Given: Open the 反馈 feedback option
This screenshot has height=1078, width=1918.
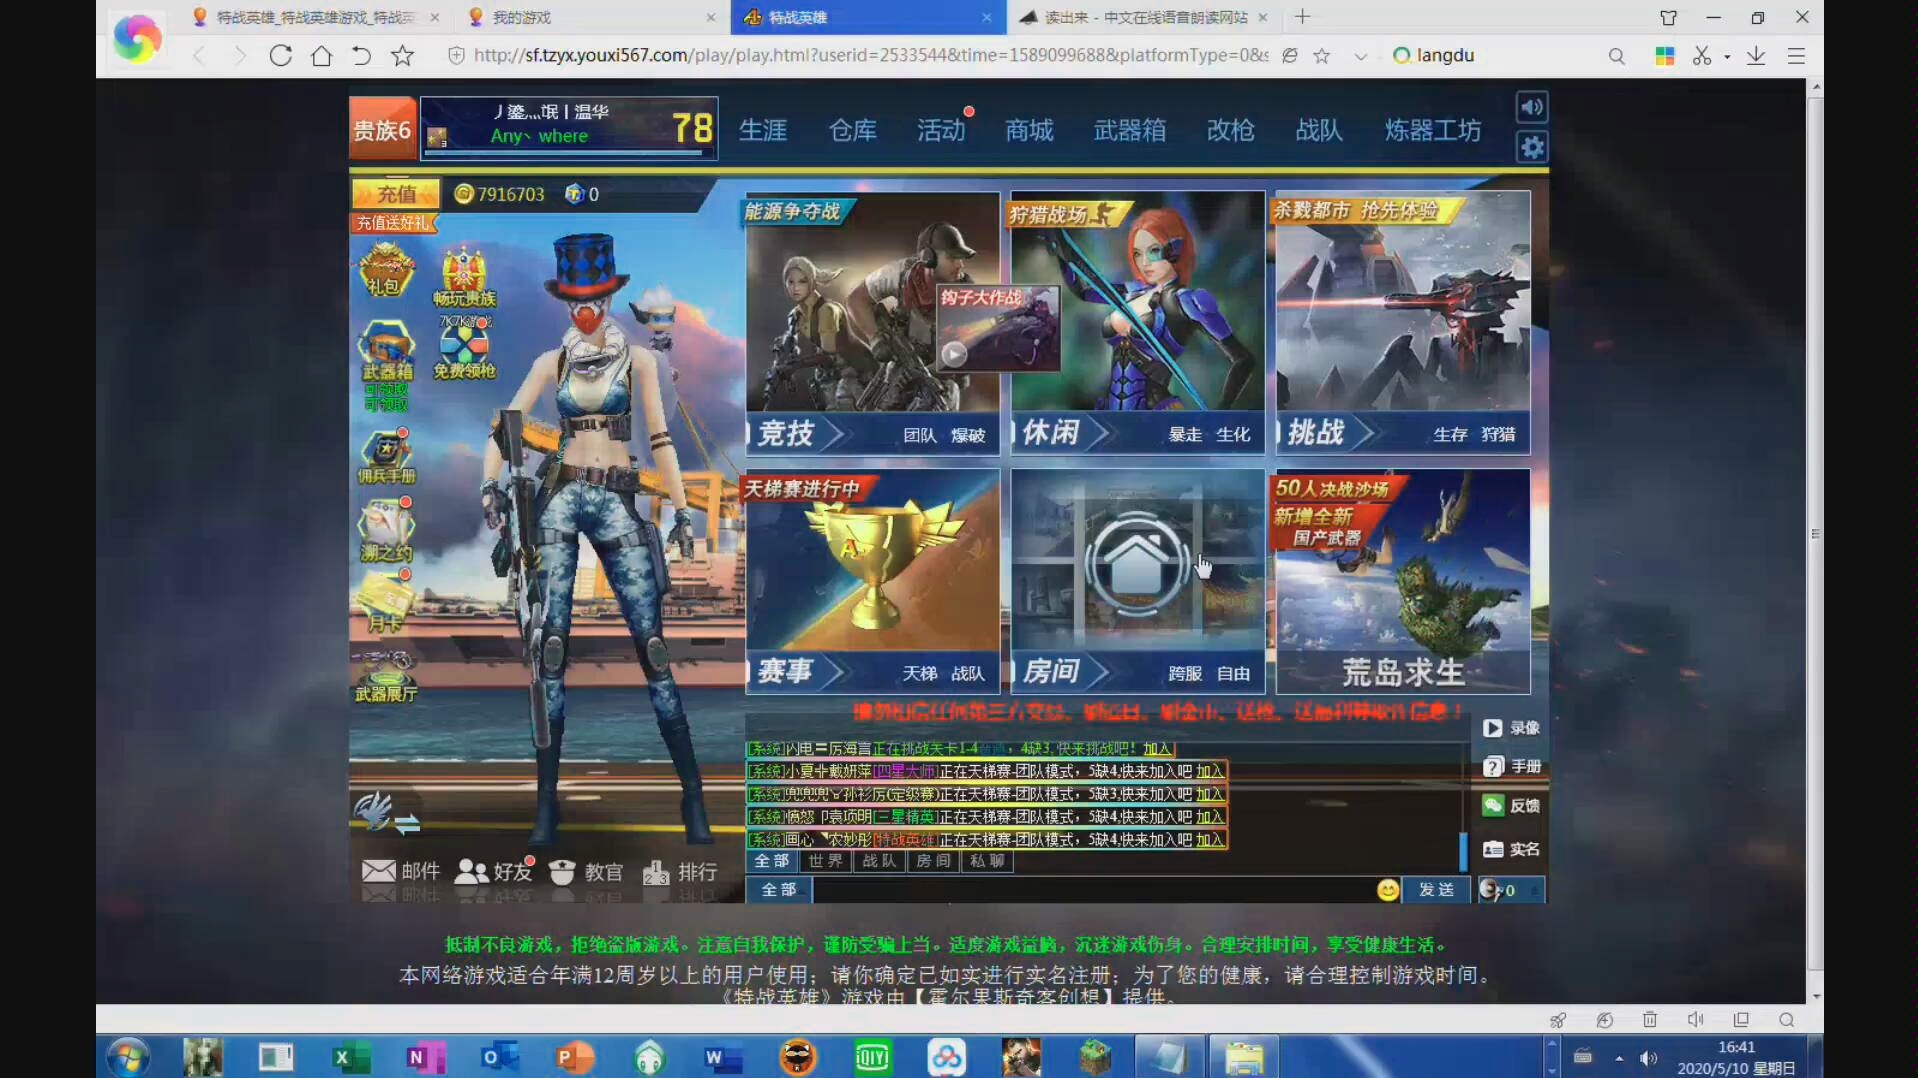Looking at the screenshot, I should click(x=1511, y=805).
